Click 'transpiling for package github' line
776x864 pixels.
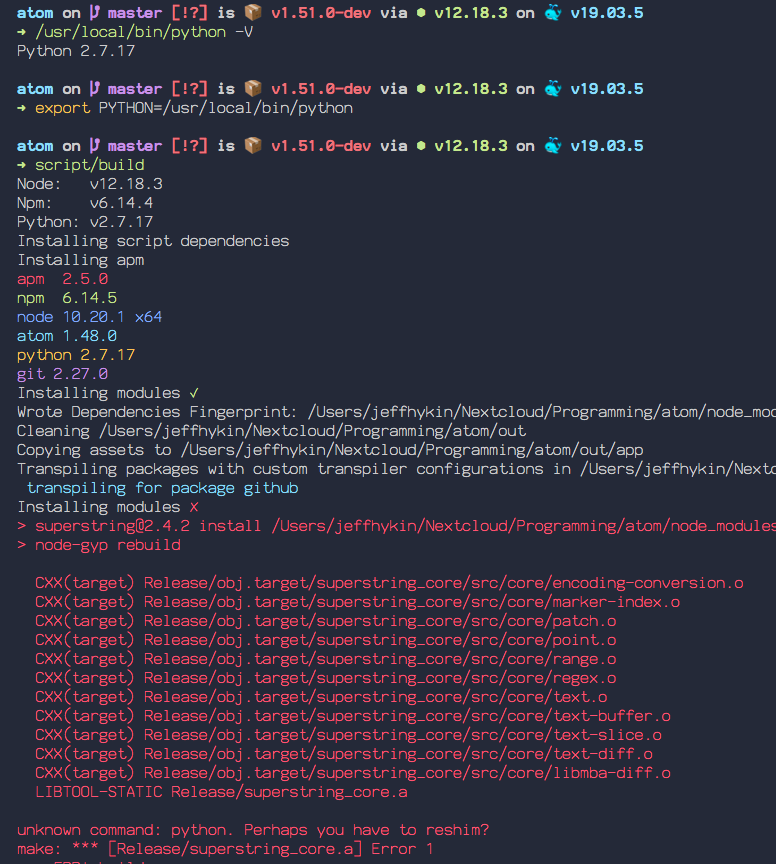(163, 488)
